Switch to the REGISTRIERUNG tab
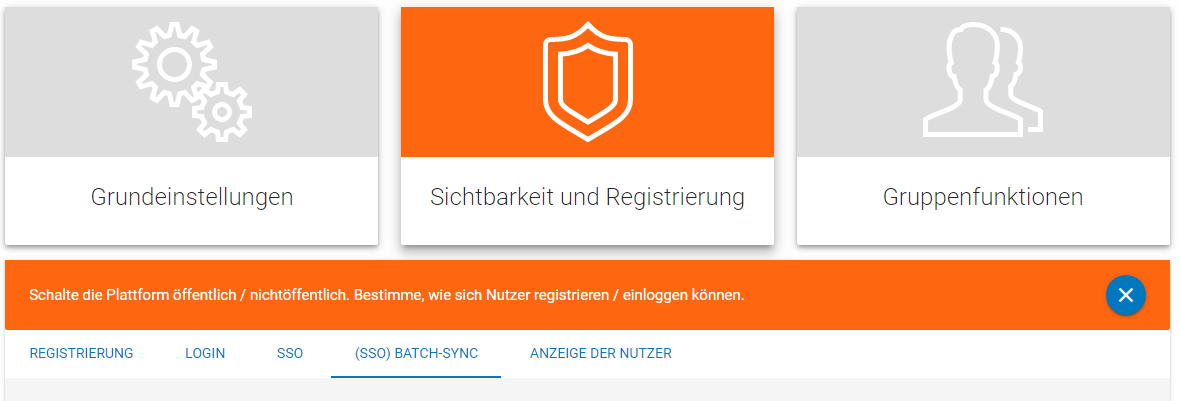Viewport: 1180px width, 401px height. click(x=81, y=353)
